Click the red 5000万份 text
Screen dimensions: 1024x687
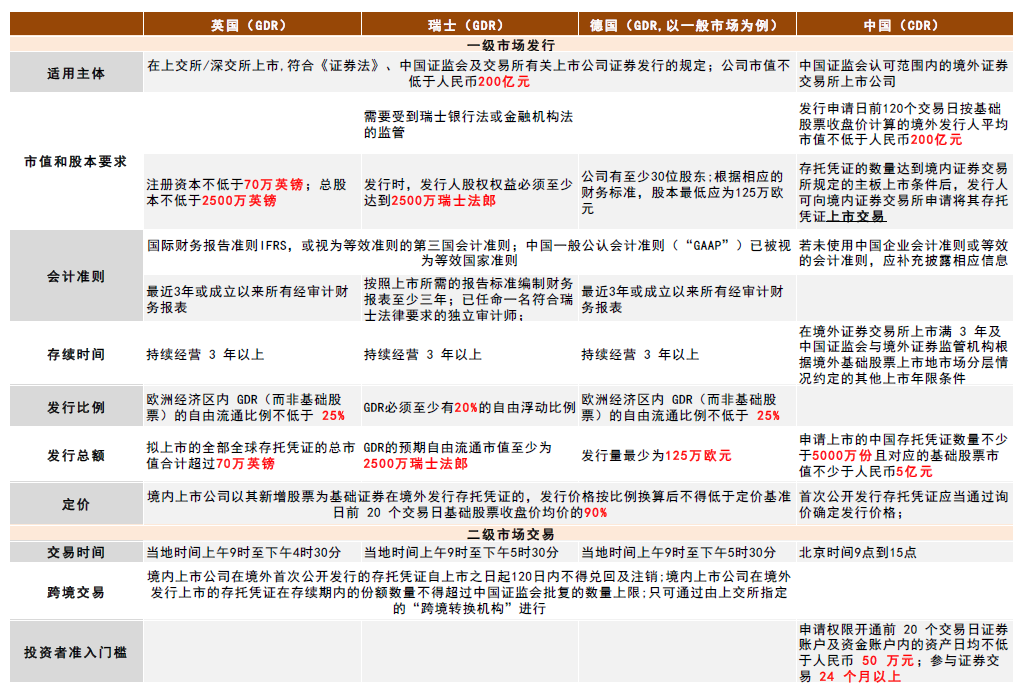(842, 455)
